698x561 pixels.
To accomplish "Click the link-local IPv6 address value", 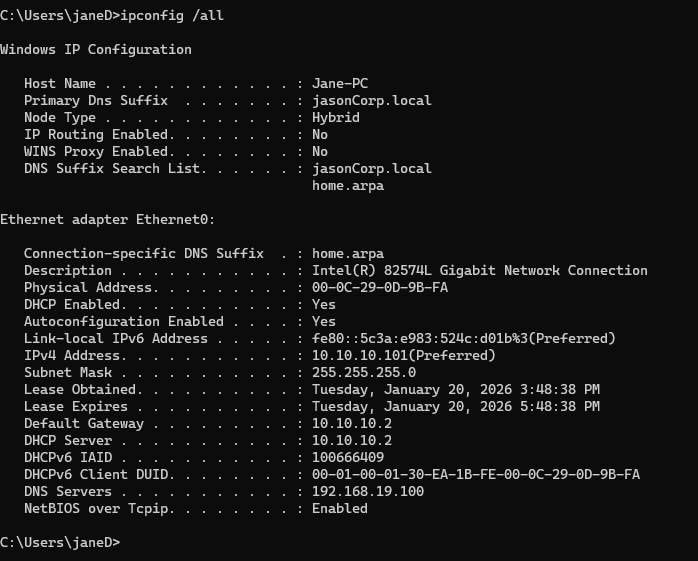I will (464, 338).
